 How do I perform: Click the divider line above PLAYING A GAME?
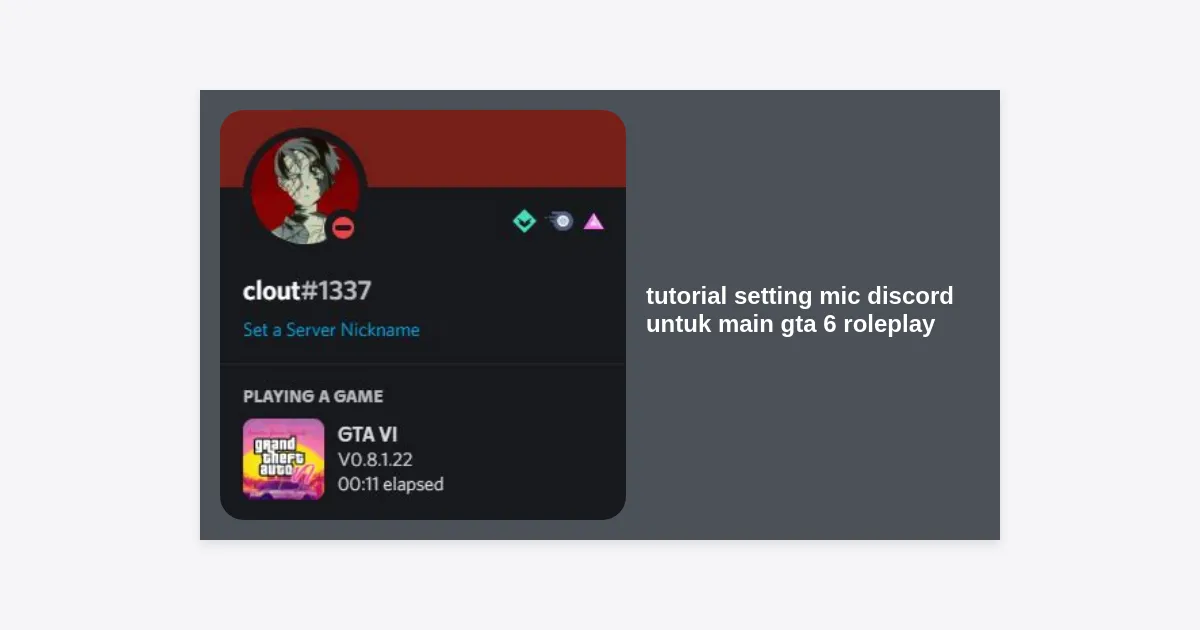pyautogui.click(x=423, y=364)
